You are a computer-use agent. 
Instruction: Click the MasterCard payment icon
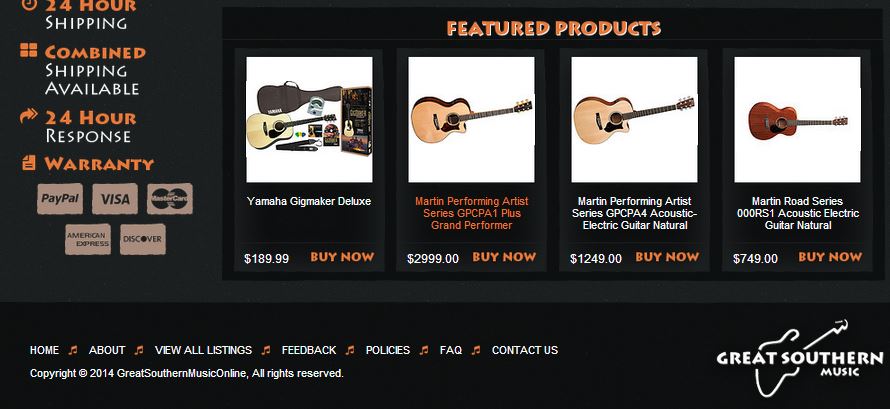170,199
